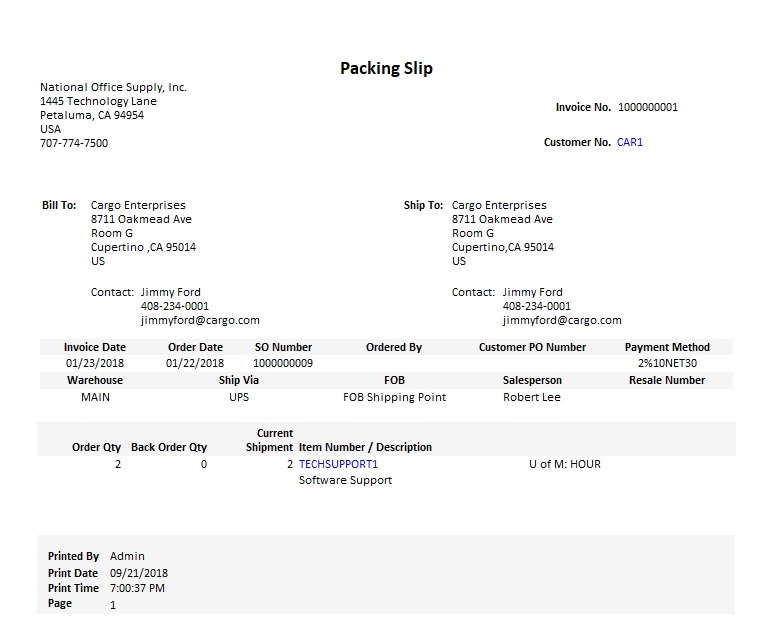The width and height of the screenshot is (765, 617).
Task: Click the Order Date value 01/22/2018
Action: (195, 363)
